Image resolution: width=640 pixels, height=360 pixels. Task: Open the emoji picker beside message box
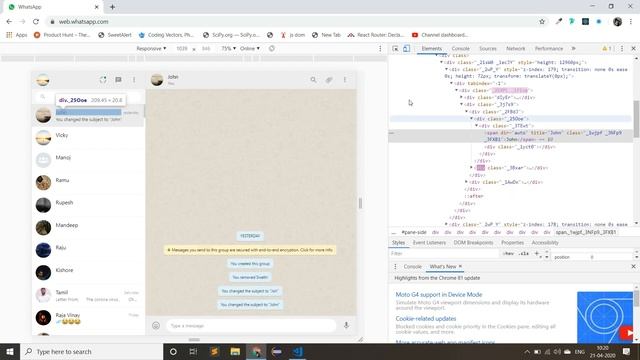[156, 325]
